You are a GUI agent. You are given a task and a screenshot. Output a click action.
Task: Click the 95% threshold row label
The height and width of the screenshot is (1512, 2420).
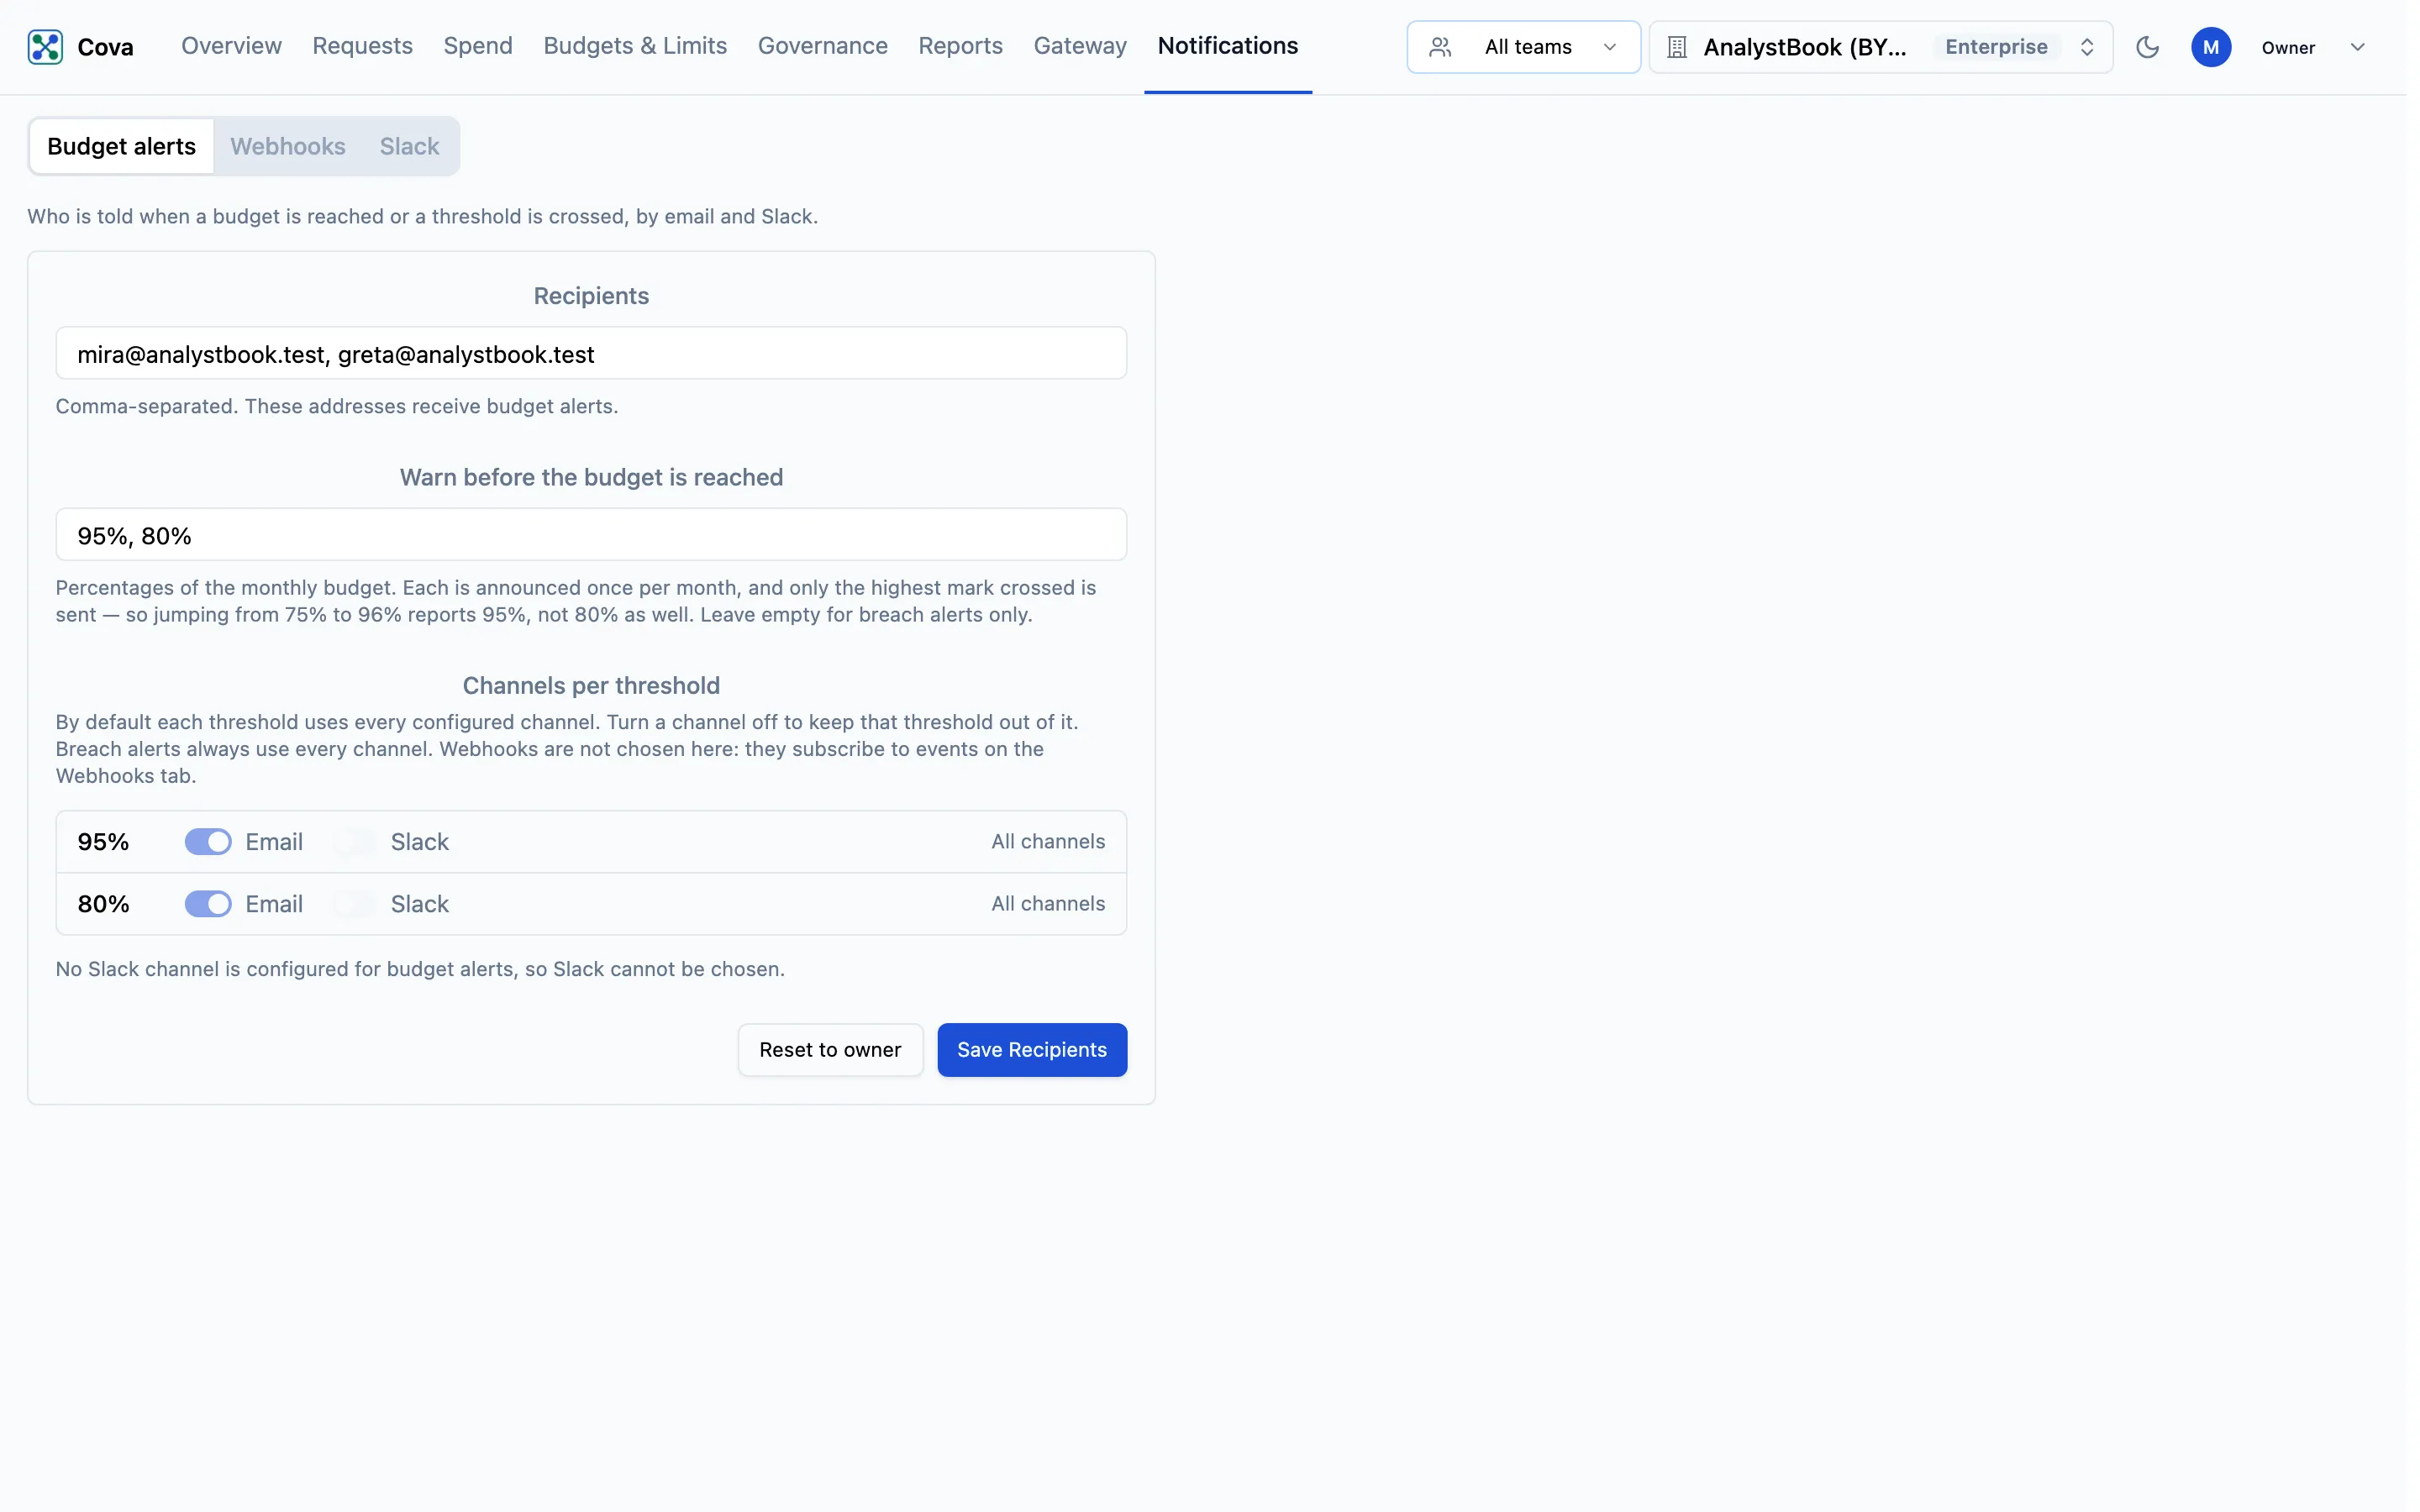103,842
